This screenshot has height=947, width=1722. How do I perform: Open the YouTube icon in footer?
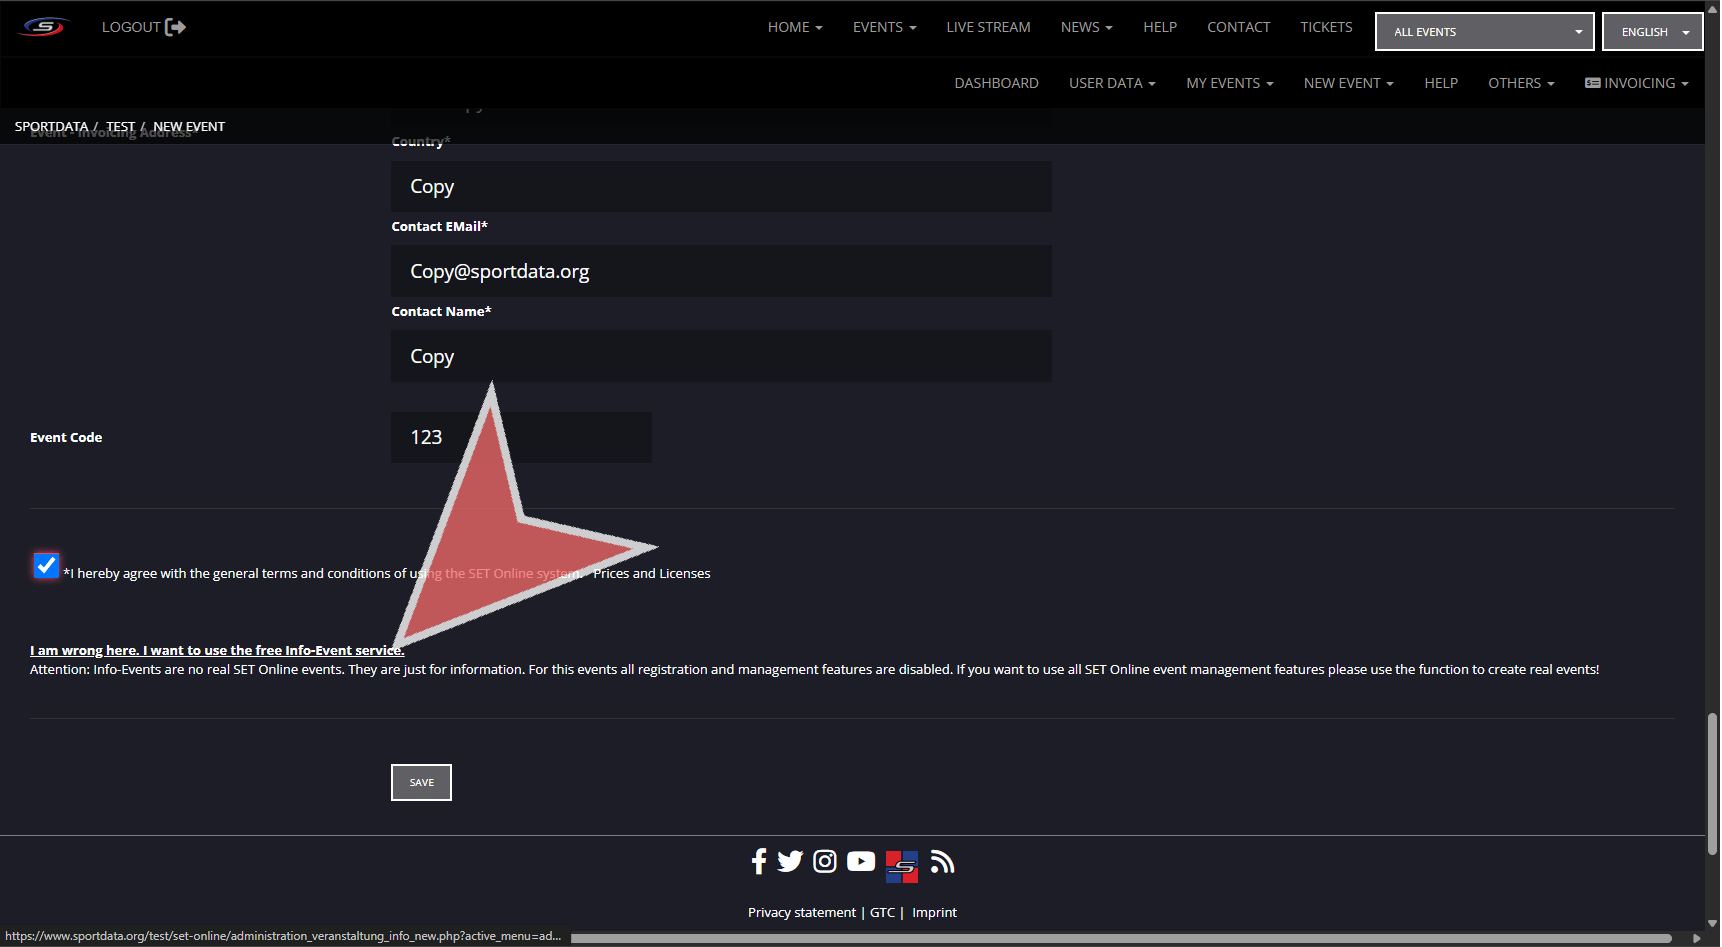(x=861, y=861)
